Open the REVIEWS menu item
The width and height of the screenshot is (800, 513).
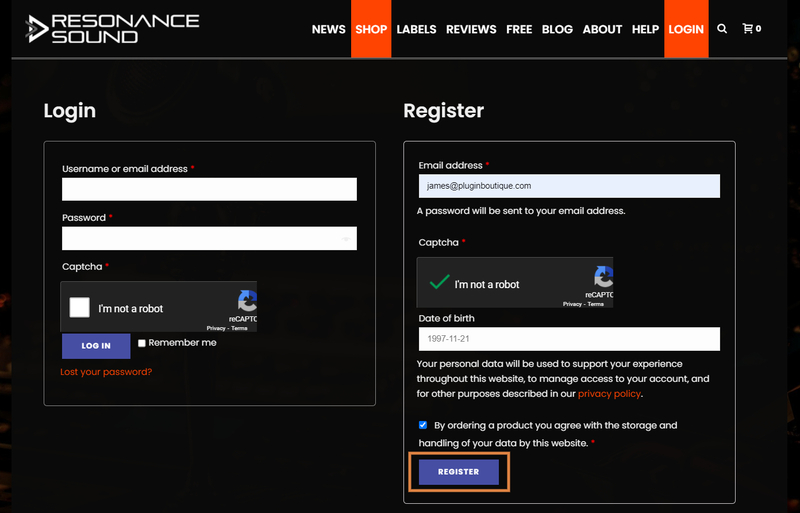471,29
